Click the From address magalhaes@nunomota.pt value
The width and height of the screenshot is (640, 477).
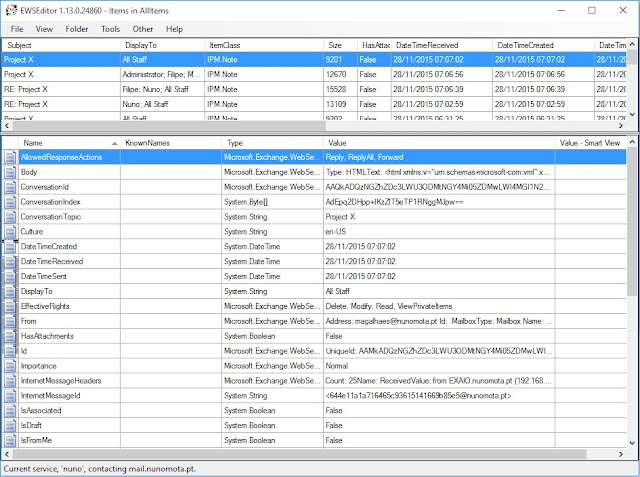[x=439, y=321]
